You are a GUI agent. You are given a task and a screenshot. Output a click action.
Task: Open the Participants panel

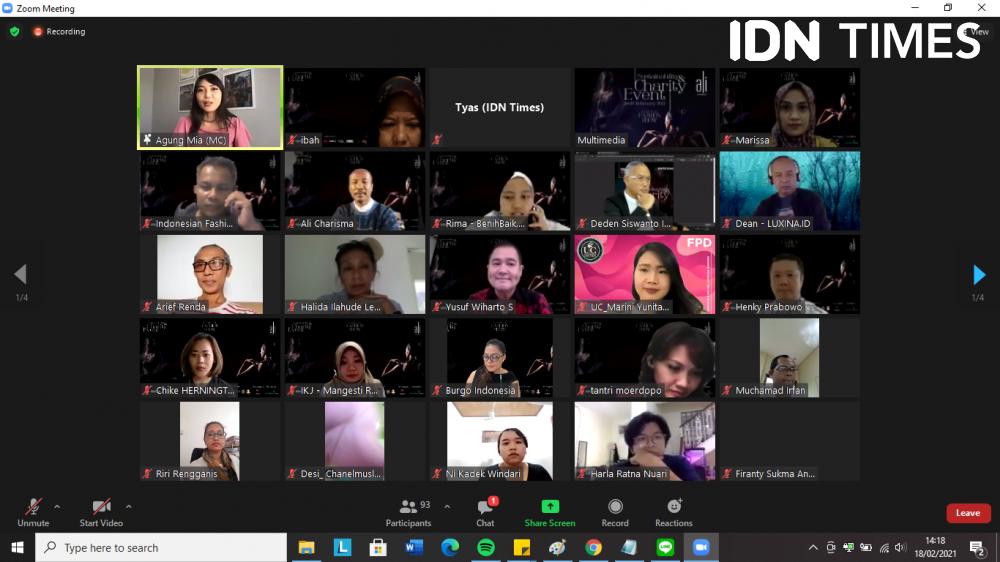tap(408, 513)
